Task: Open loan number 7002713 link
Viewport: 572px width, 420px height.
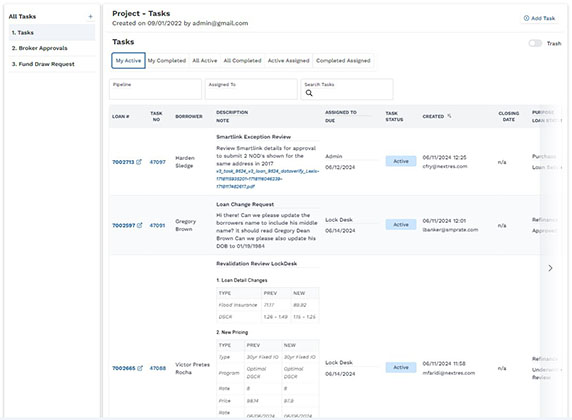Action: (123, 162)
